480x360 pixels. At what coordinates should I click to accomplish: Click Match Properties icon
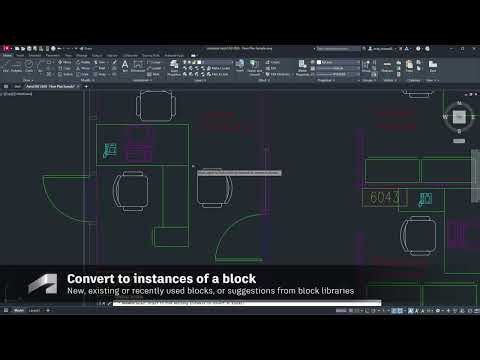(302, 68)
